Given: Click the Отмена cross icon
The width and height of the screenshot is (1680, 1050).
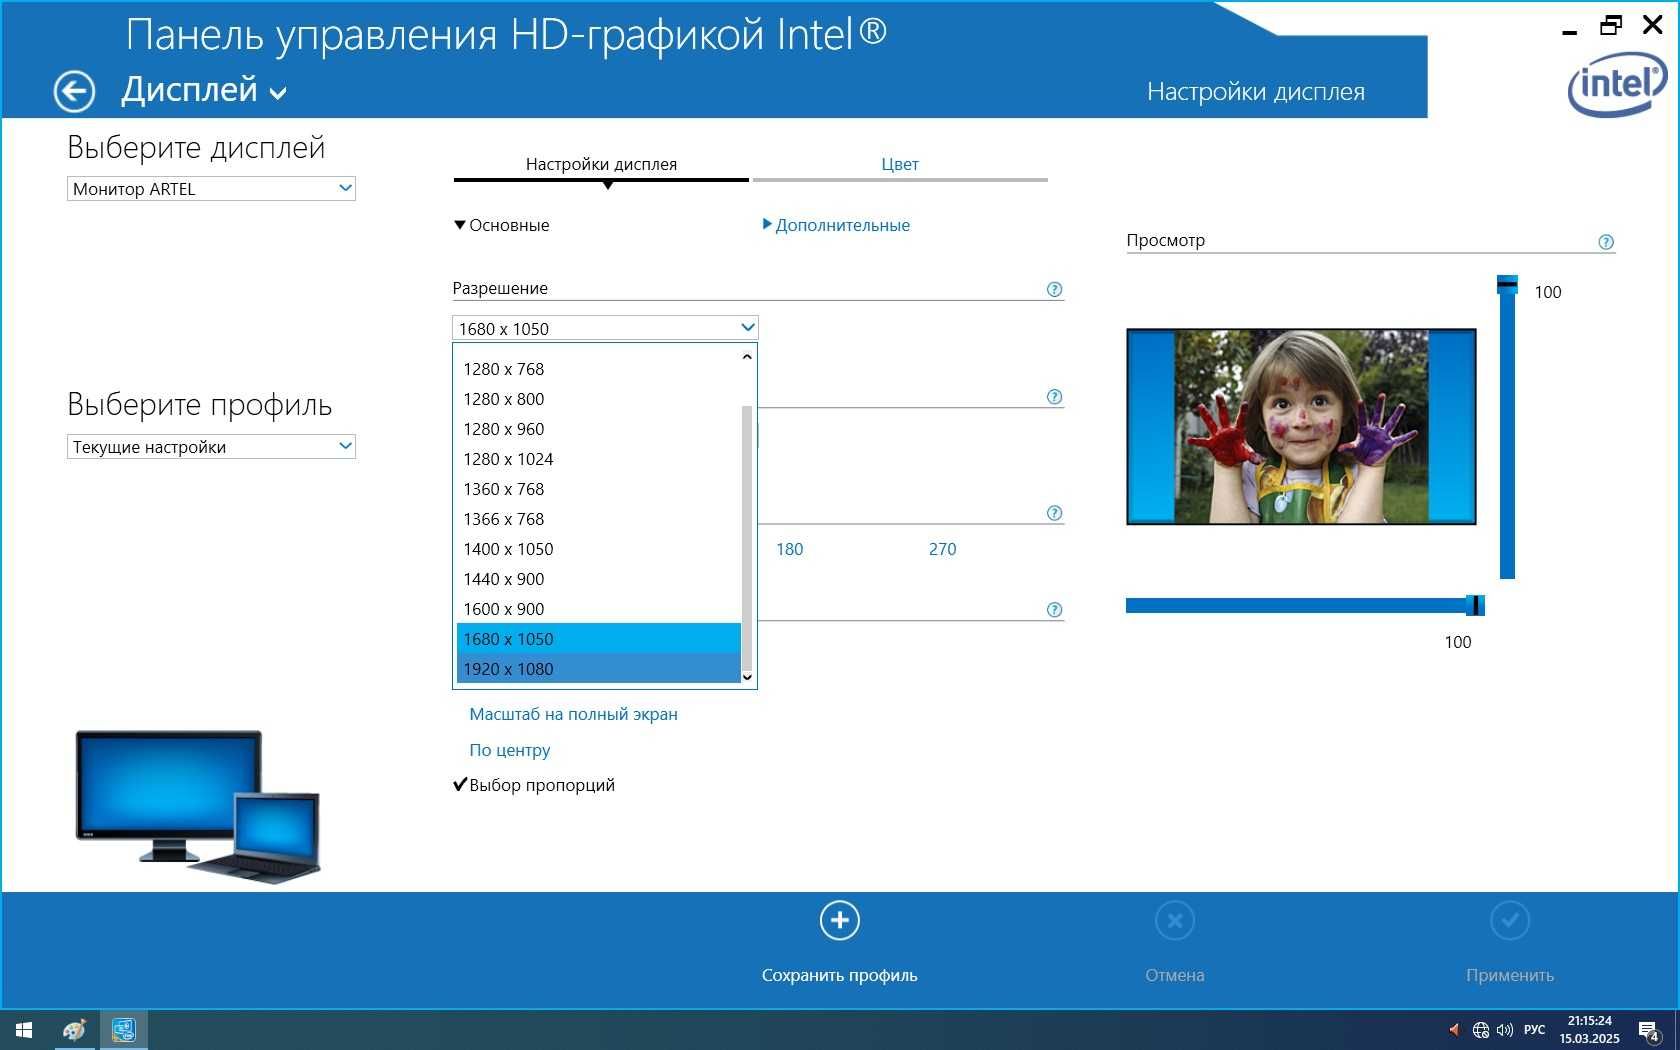Looking at the screenshot, I should (x=1175, y=921).
